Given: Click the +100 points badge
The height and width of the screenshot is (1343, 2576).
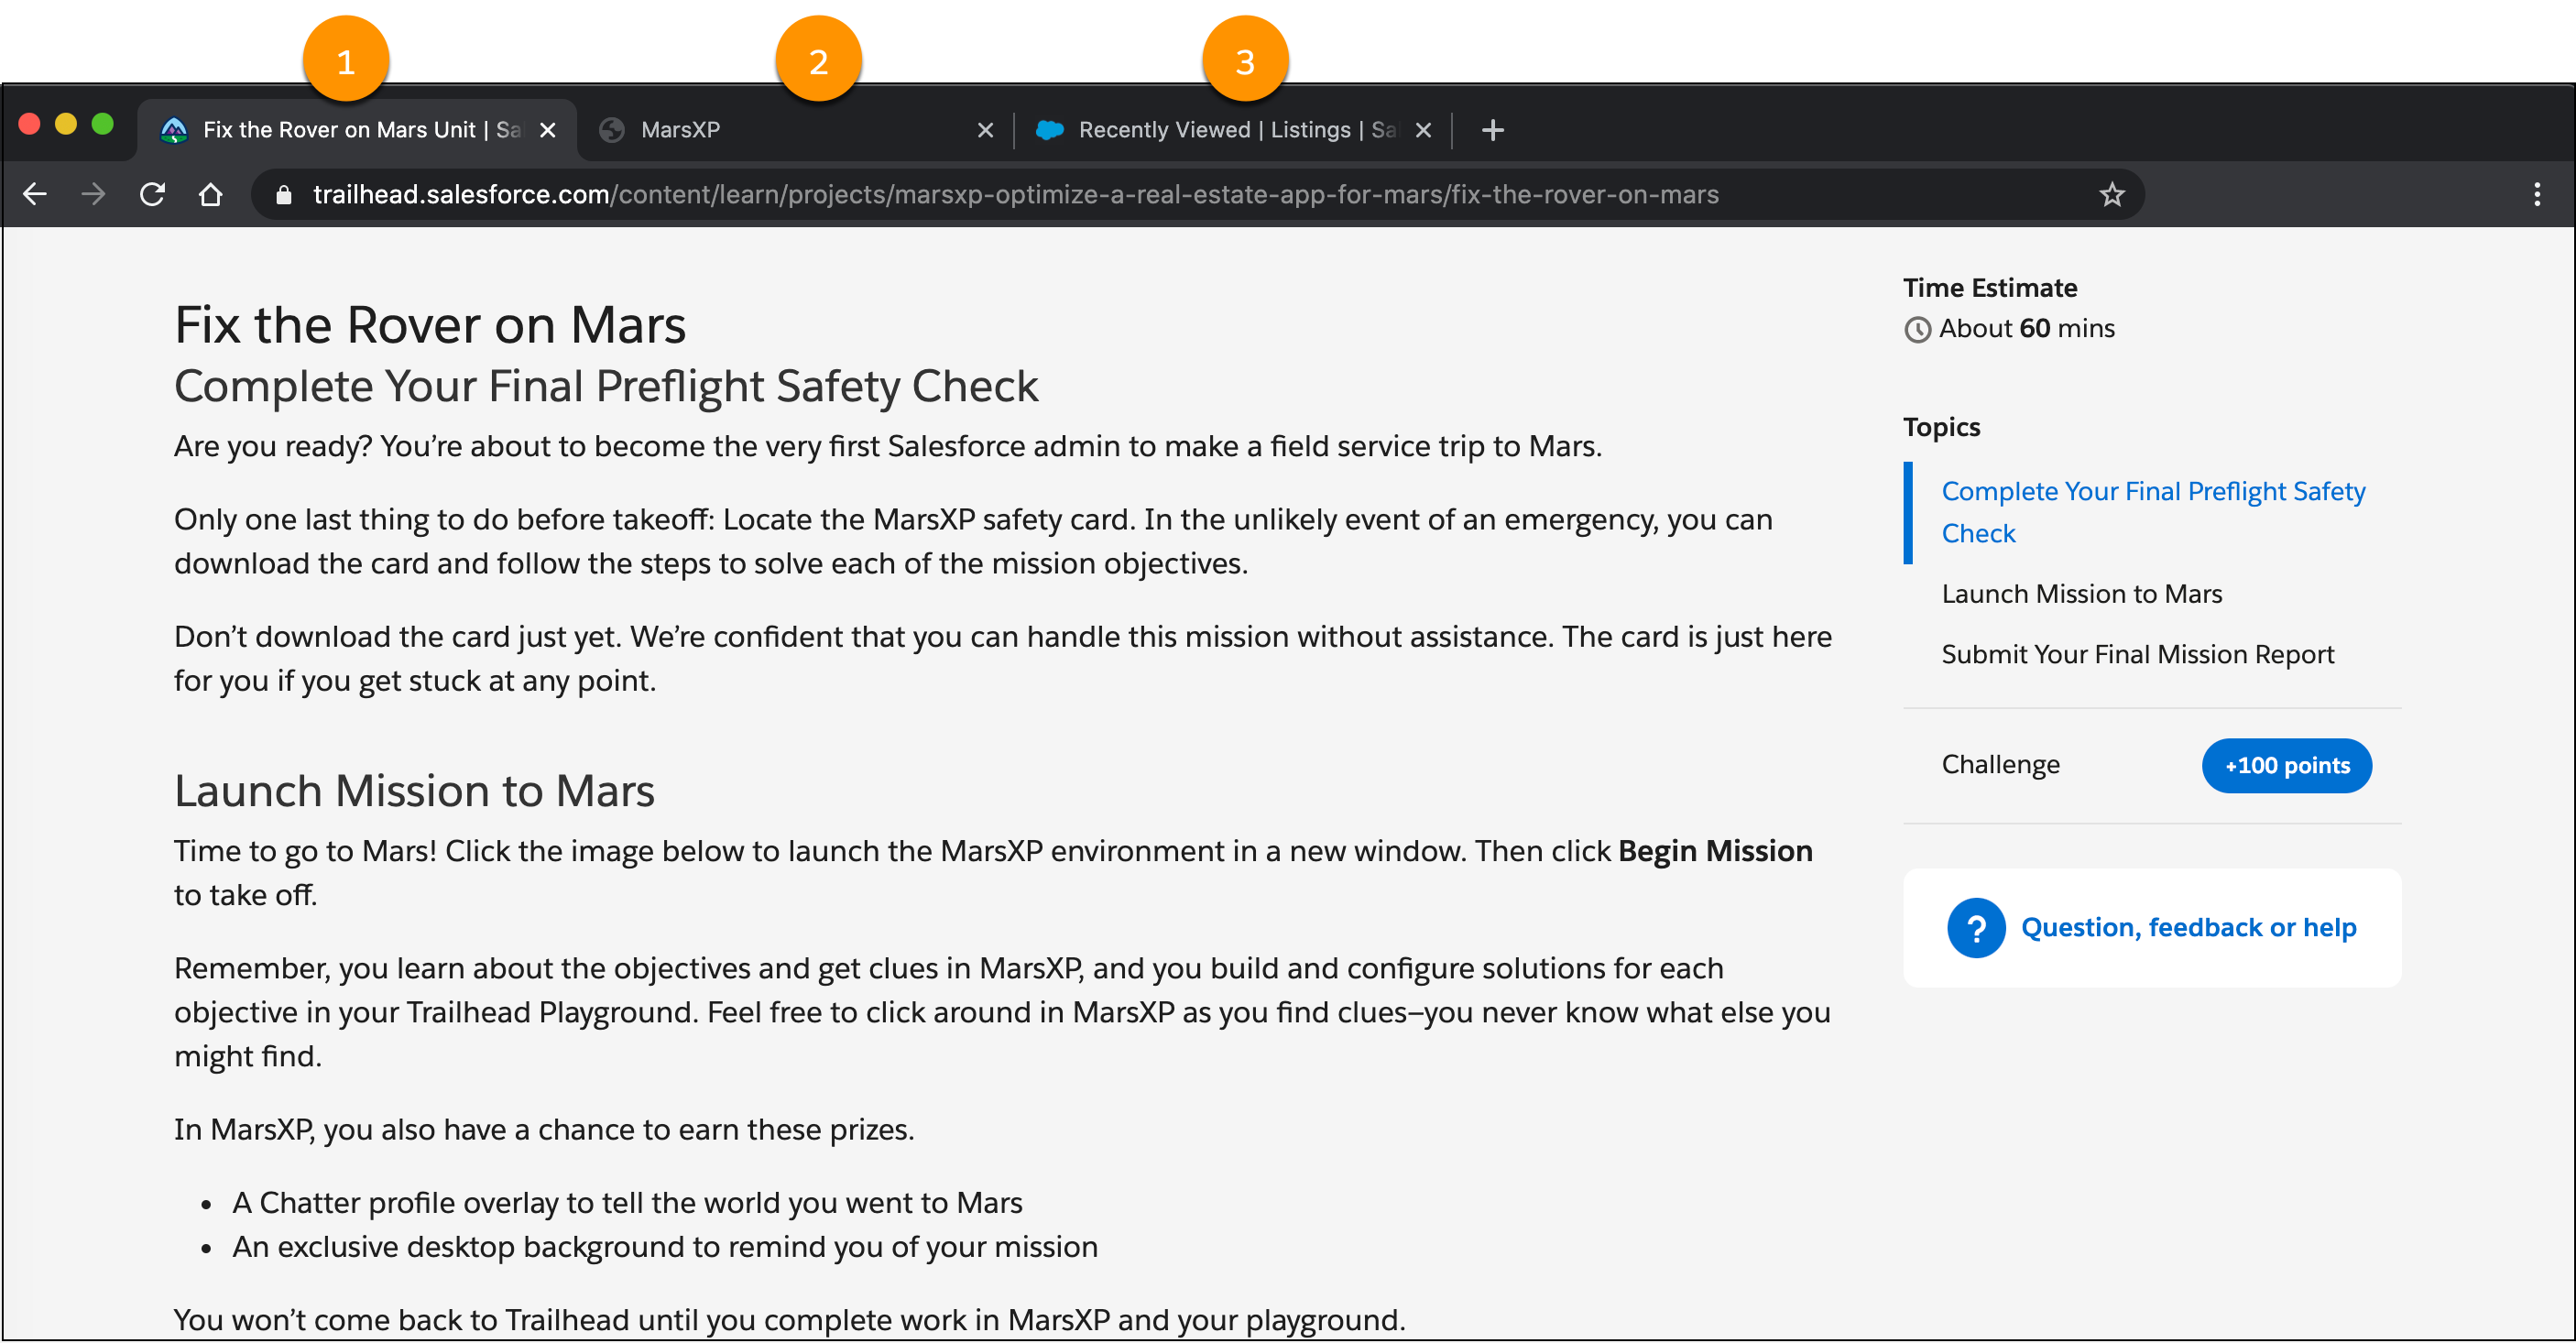Looking at the screenshot, I should [2286, 765].
